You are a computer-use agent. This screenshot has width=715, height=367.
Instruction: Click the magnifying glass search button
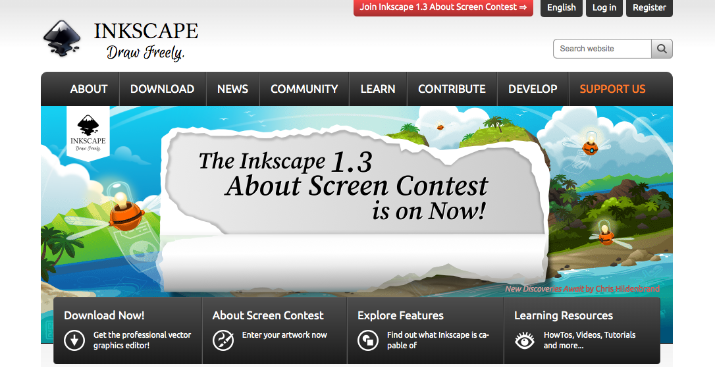(x=662, y=49)
